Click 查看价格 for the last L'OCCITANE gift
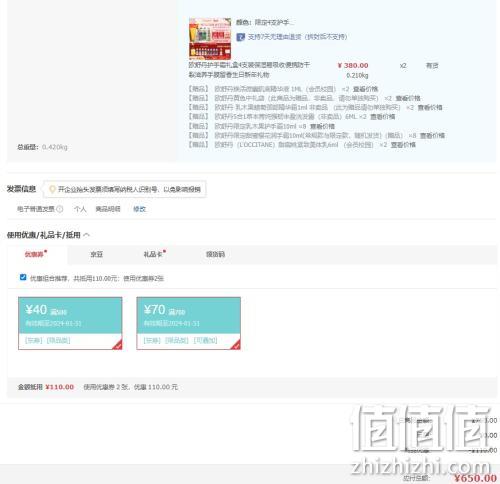This screenshot has height=484, width=500. [x=403, y=145]
